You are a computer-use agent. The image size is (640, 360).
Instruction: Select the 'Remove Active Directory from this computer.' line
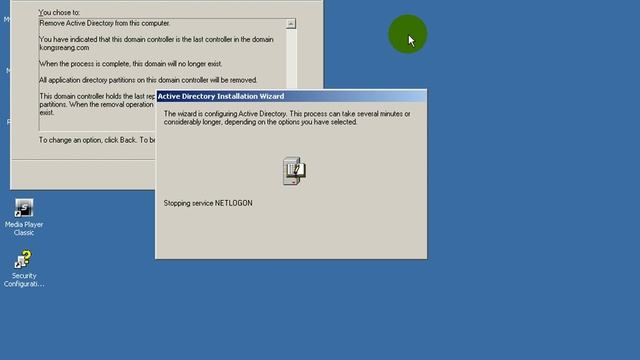[104, 23]
